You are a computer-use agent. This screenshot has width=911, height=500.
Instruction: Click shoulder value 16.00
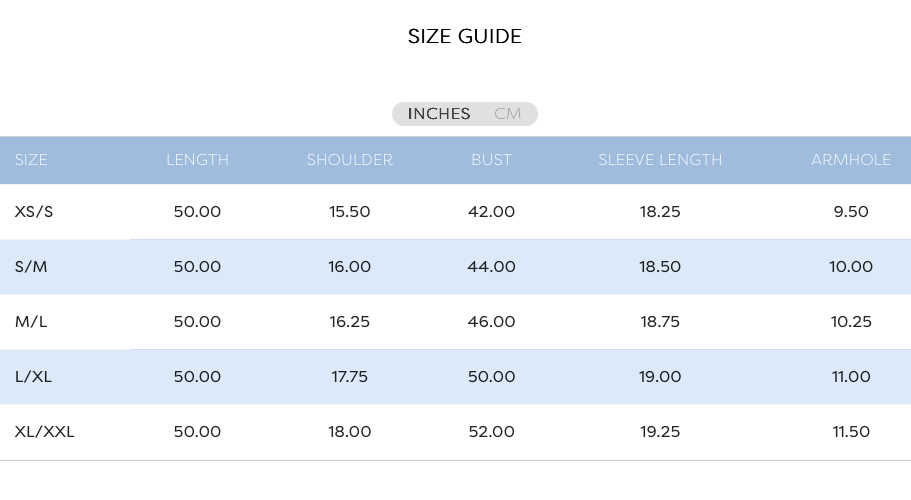pyautogui.click(x=350, y=267)
